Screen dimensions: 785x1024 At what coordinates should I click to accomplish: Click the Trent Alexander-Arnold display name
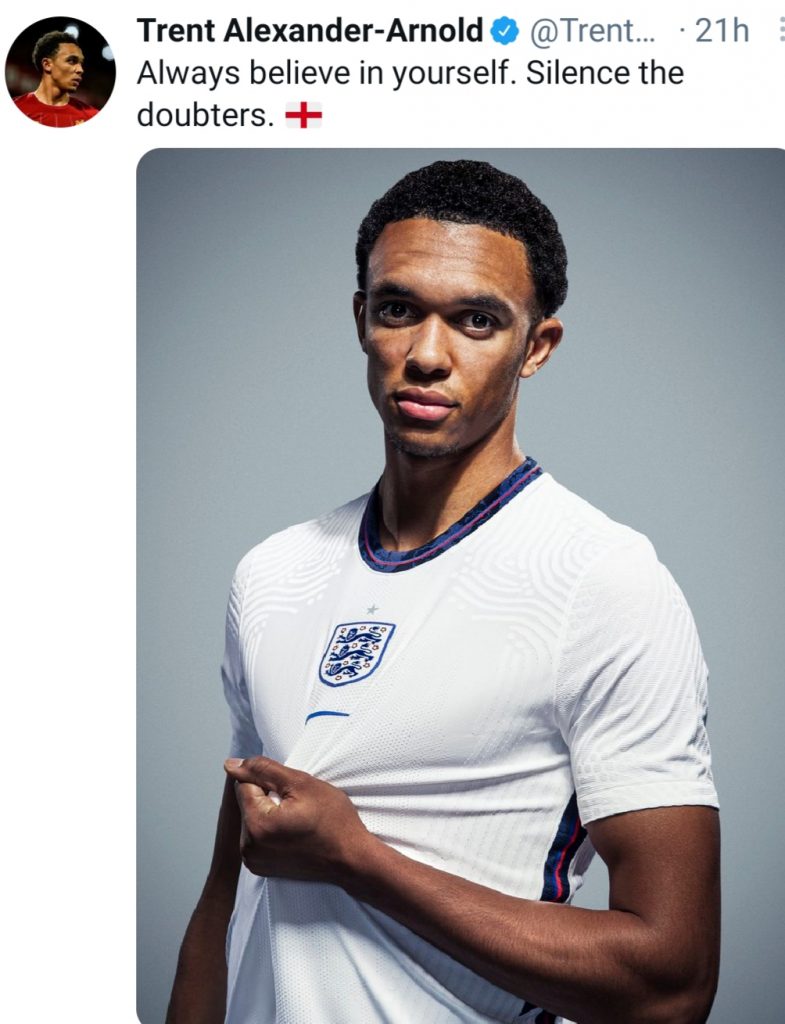pyautogui.click(x=310, y=31)
